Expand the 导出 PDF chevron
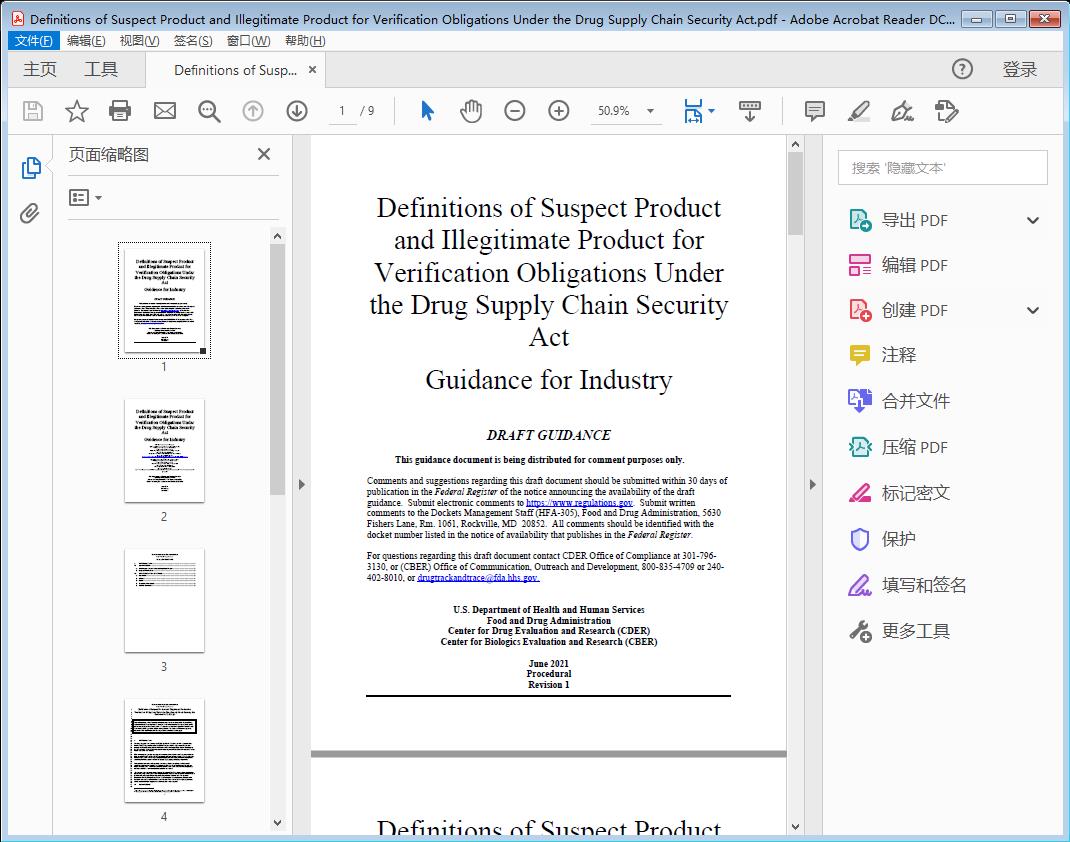The image size is (1070, 842). 1032,219
